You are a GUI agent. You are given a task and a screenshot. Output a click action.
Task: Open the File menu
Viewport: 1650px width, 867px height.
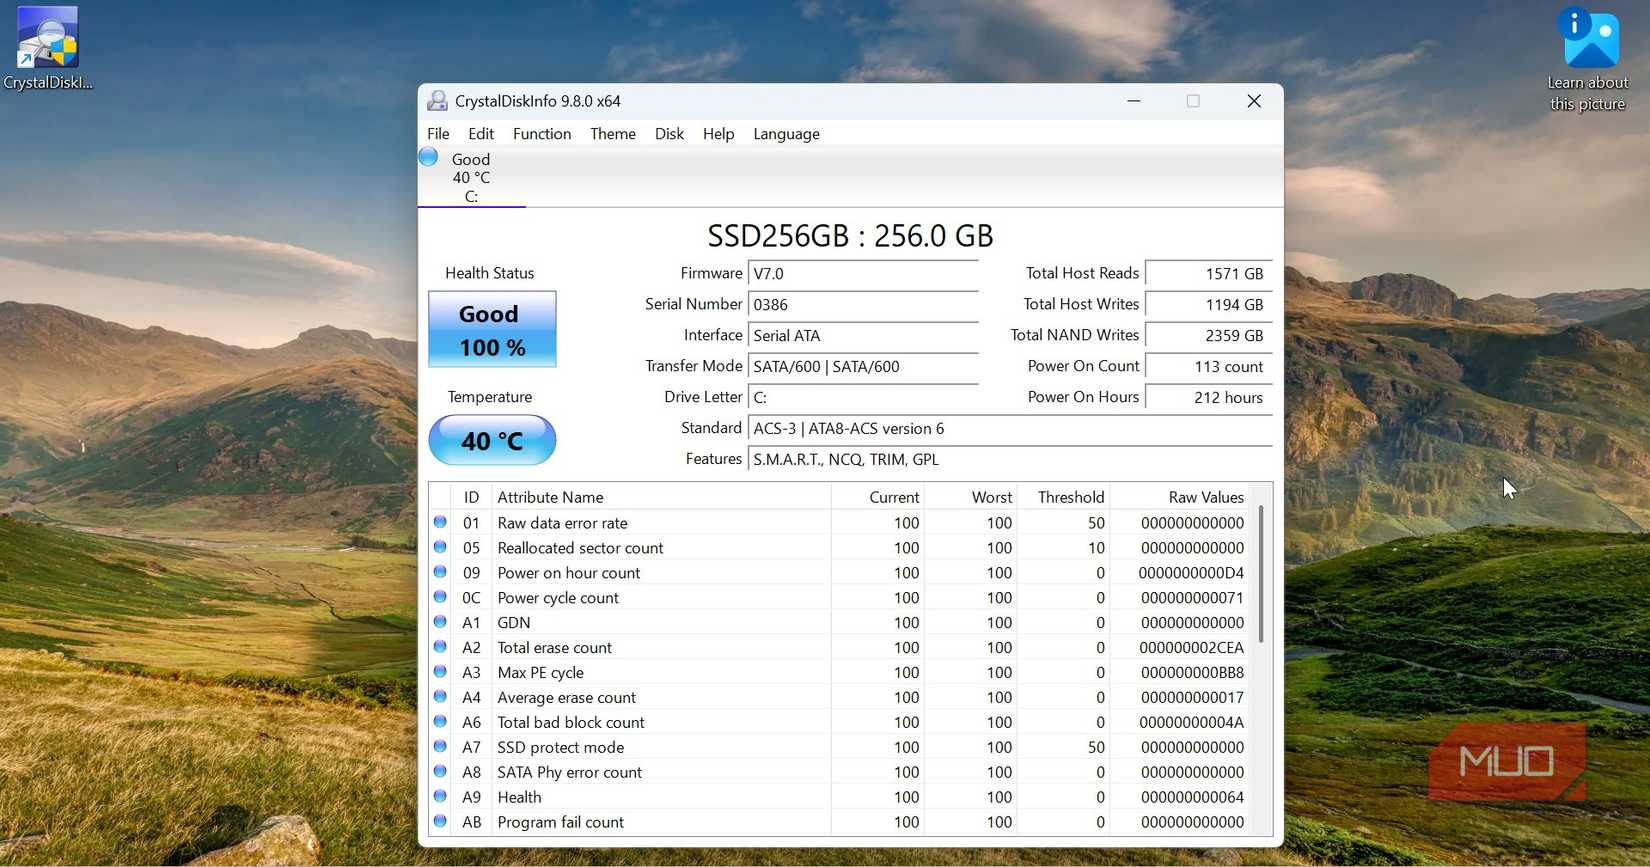[x=438, y=134]
